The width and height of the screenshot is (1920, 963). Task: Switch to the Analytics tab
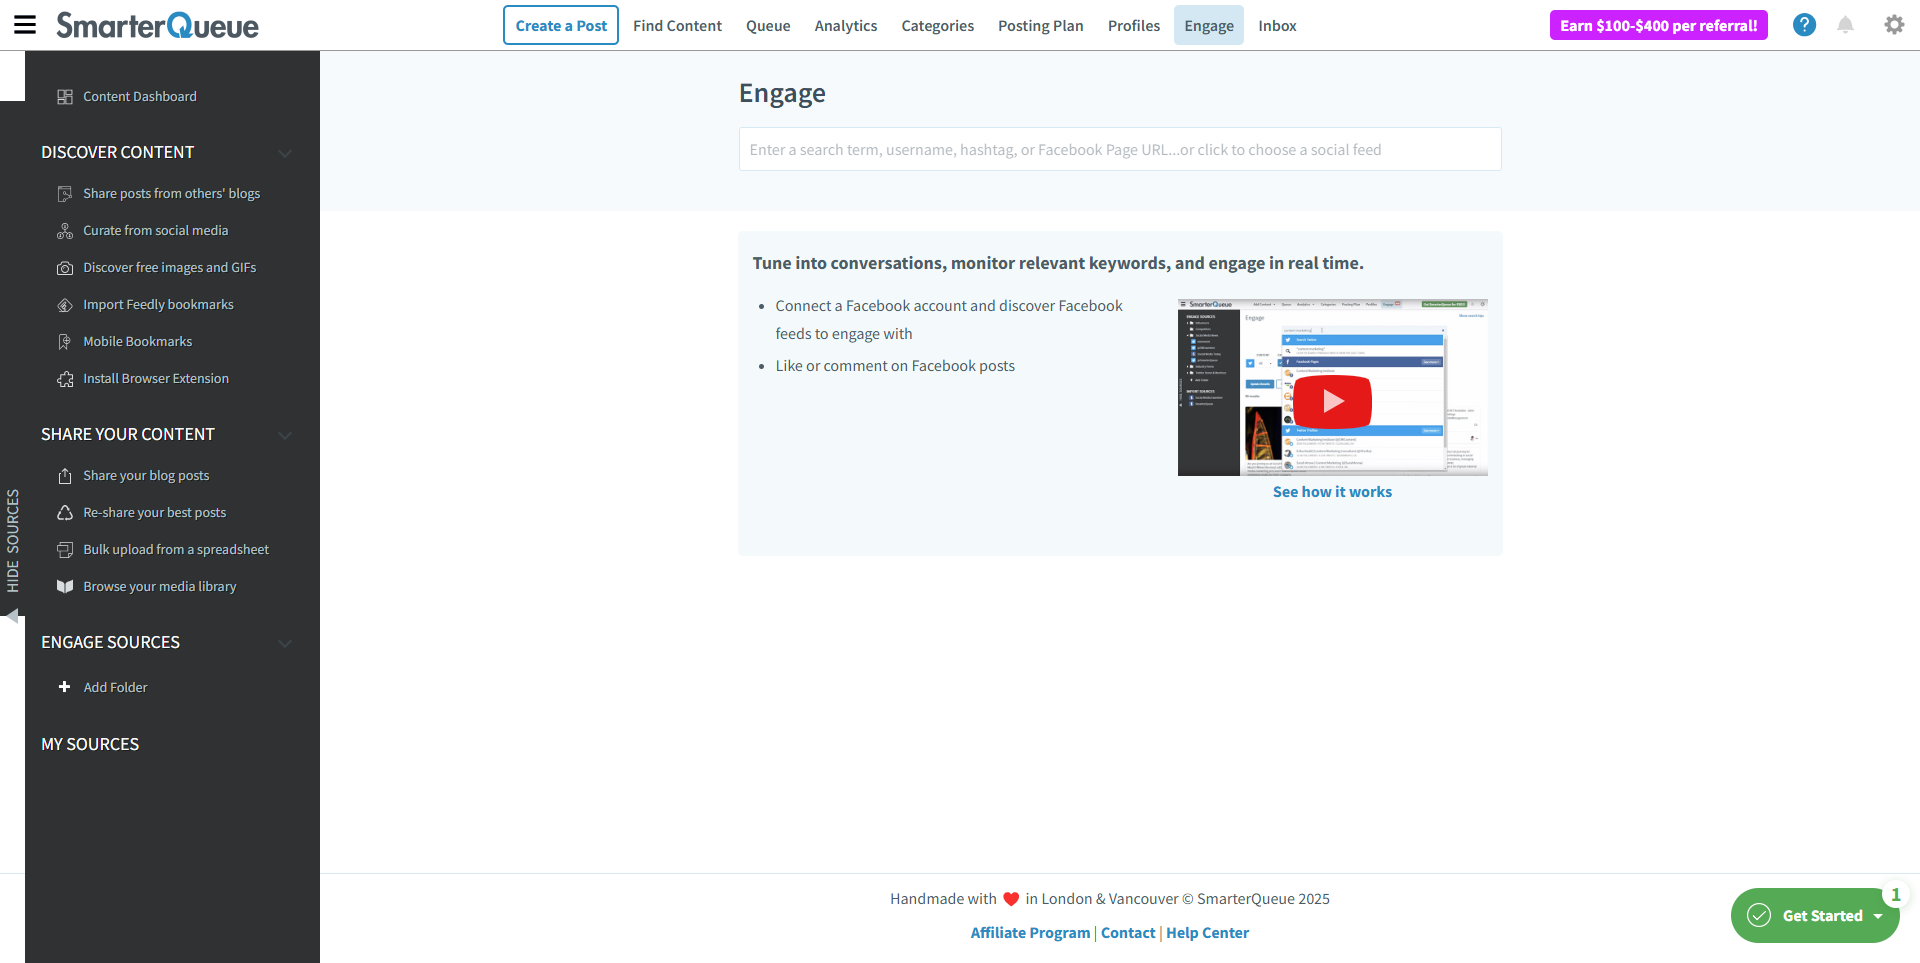[845, 26]
